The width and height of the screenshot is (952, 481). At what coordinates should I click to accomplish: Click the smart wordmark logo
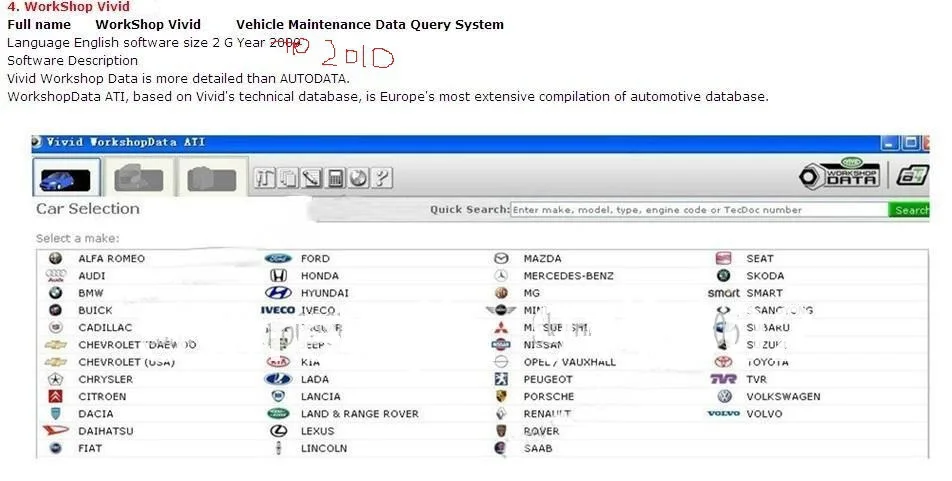(724, 293)
